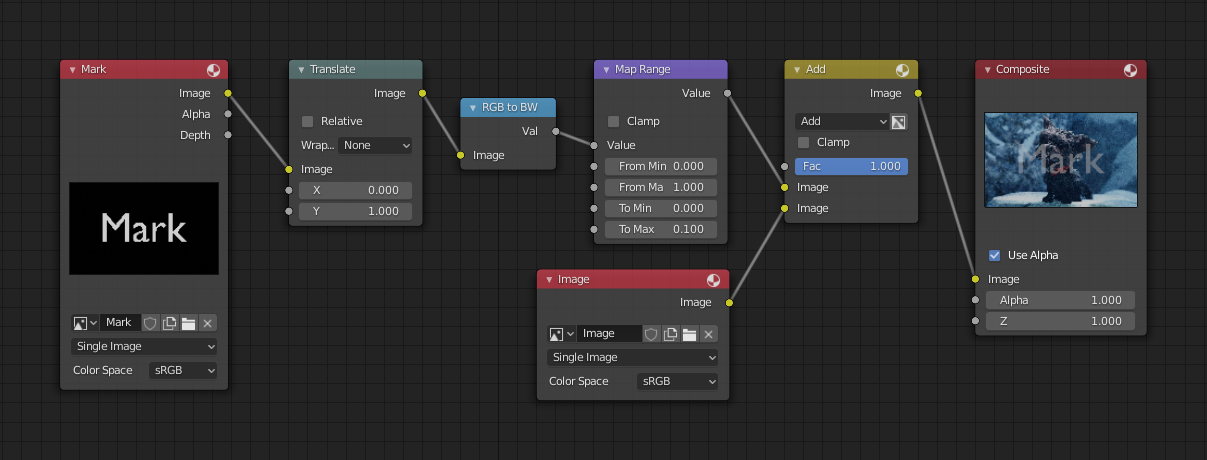
Task: Enable Clamp checkbox in Map Range node
Action: pos(614,121)
